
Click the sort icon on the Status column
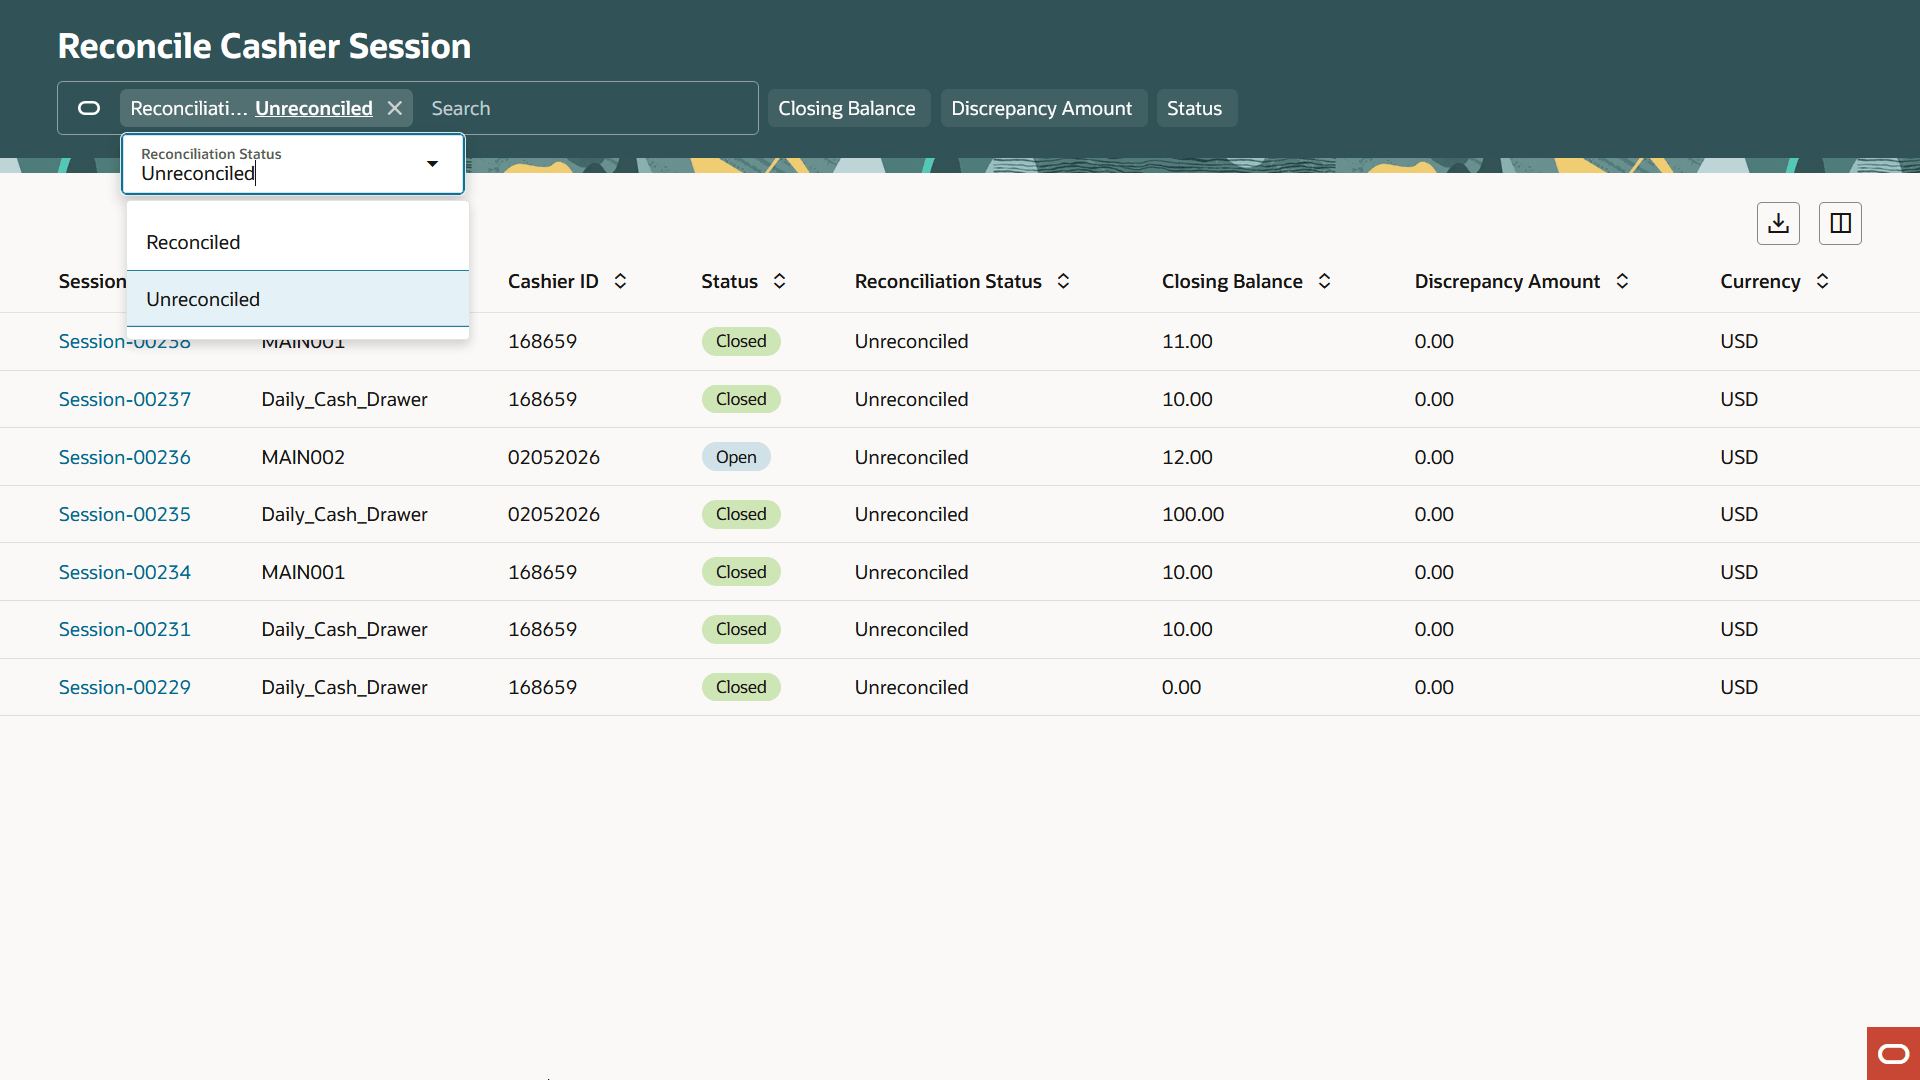tap(778, 281)
